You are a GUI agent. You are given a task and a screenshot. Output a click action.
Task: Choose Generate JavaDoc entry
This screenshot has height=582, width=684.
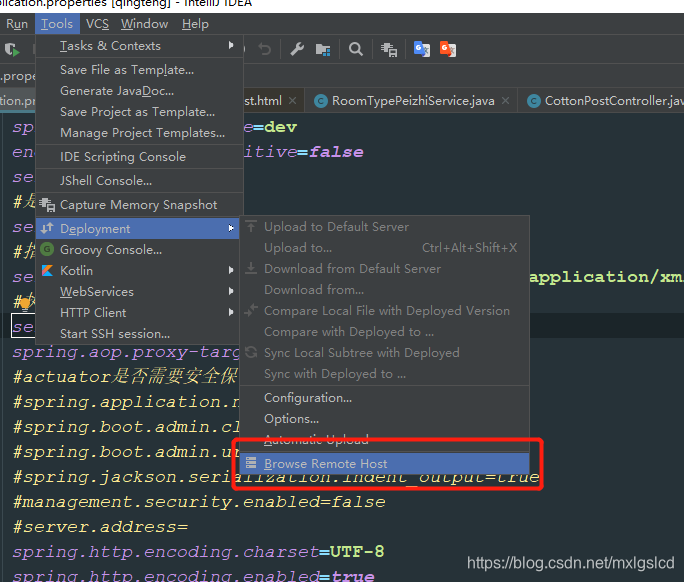pyautogui.click(x=139, y=91)
